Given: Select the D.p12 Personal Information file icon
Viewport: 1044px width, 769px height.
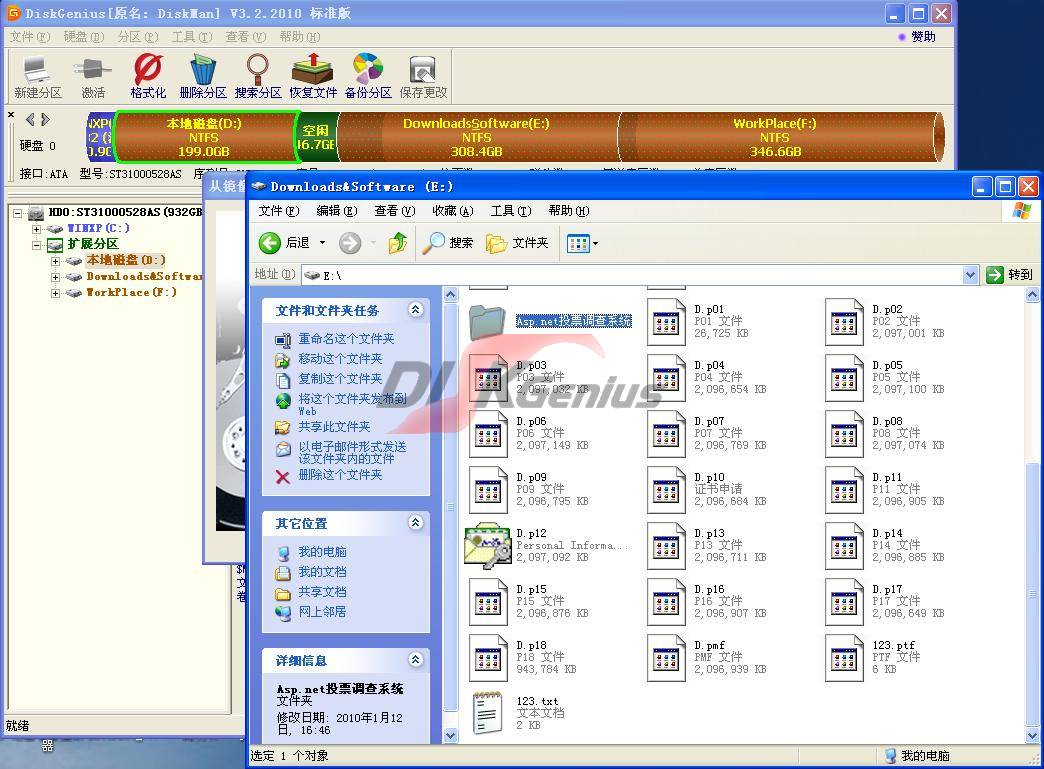Looking at the screenshot, I should (x=488, y=546).
